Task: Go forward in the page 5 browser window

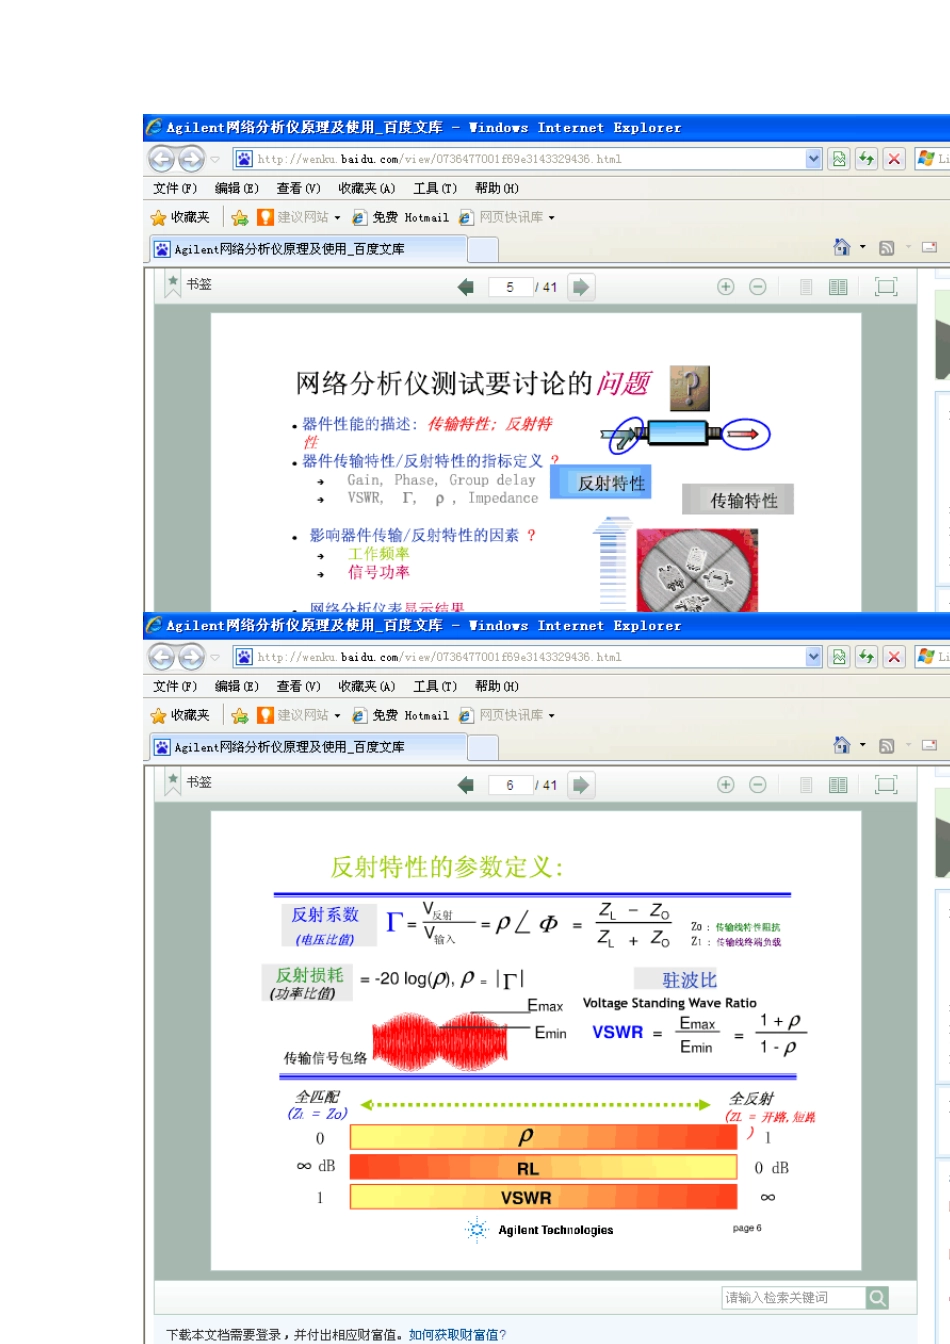Action: click(191, 159)
